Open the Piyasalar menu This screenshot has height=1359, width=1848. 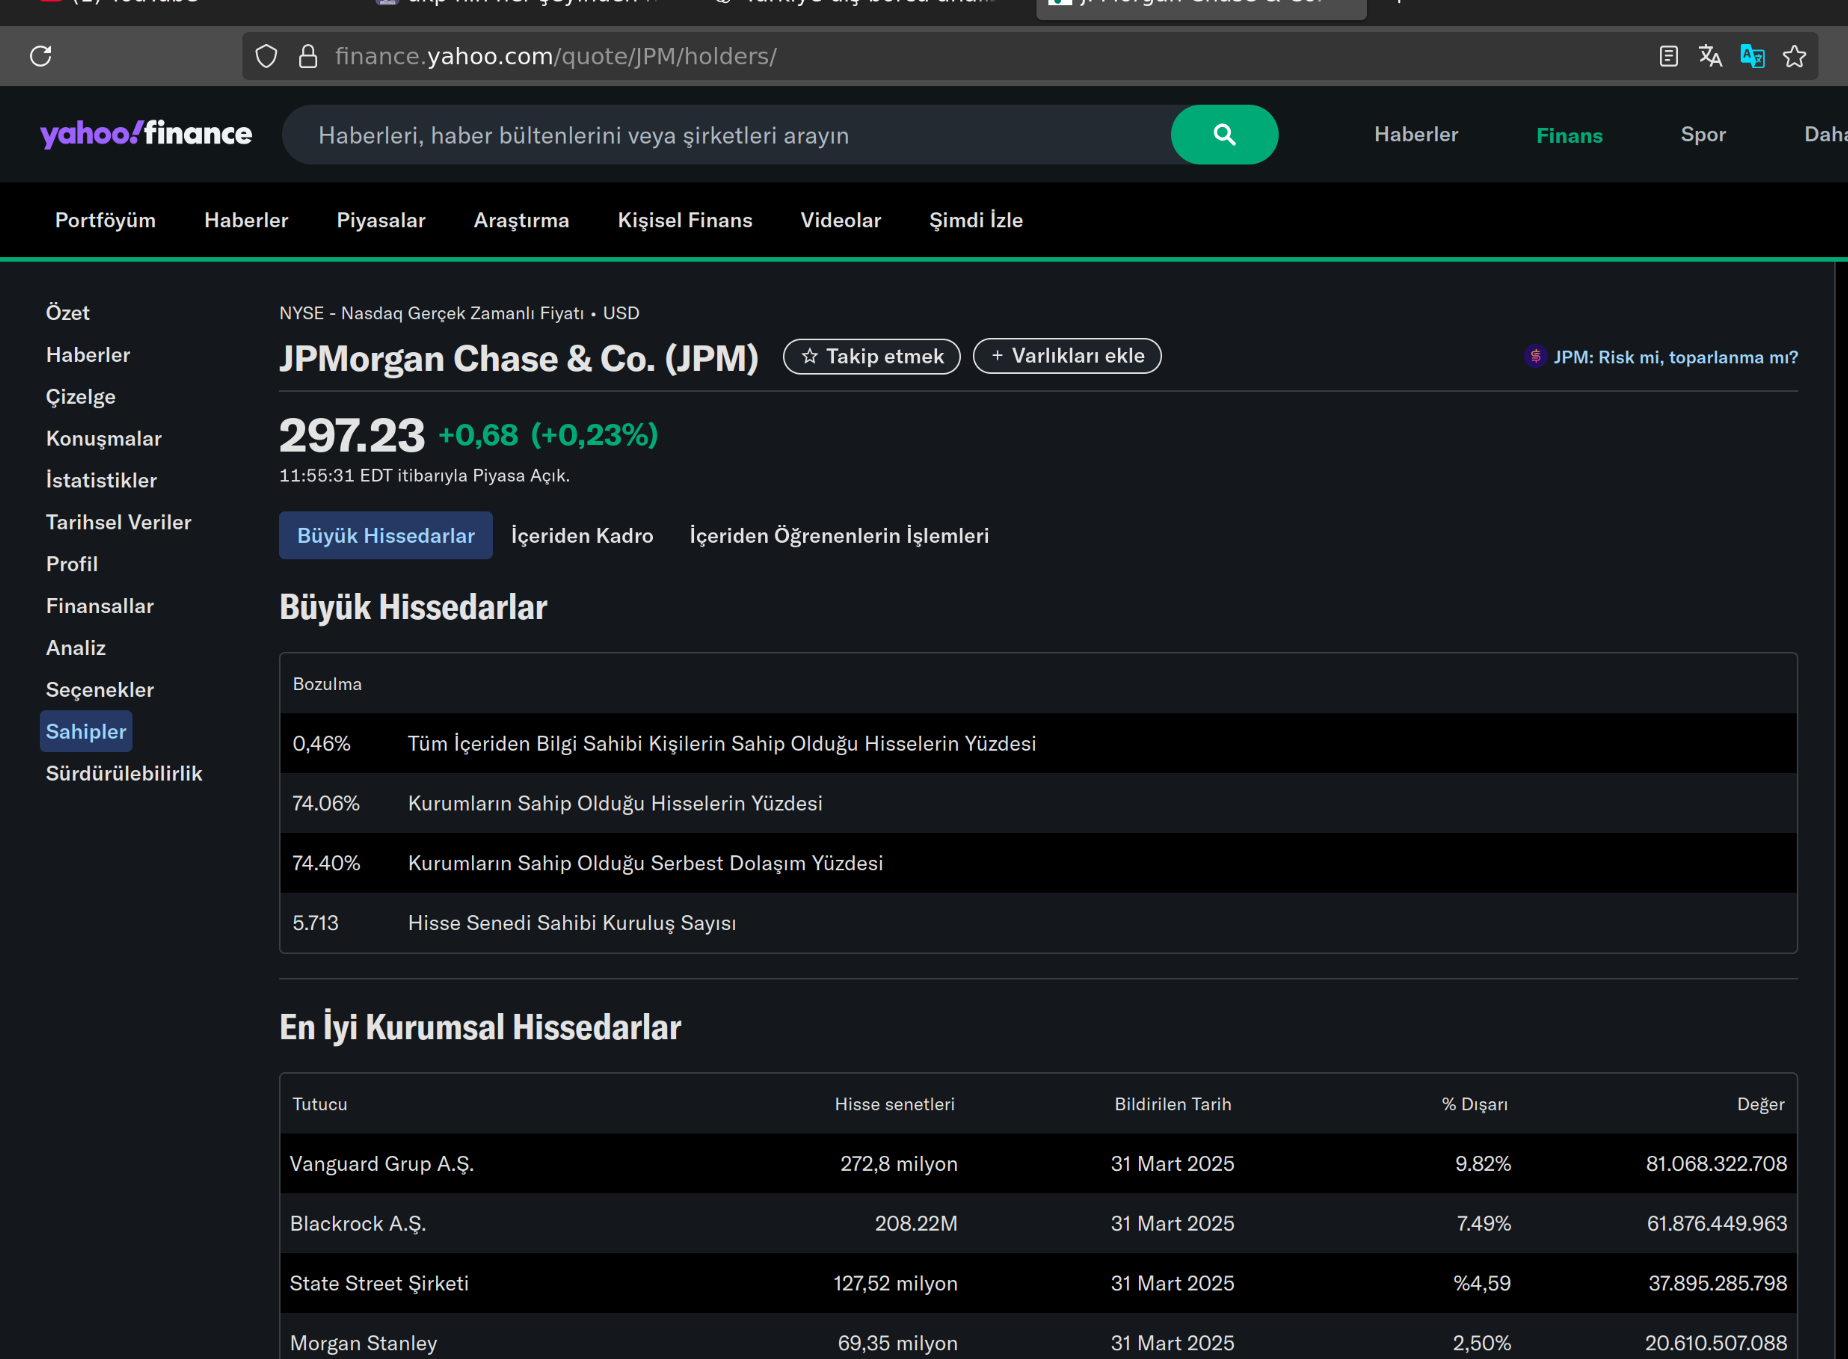pos(381,220)
